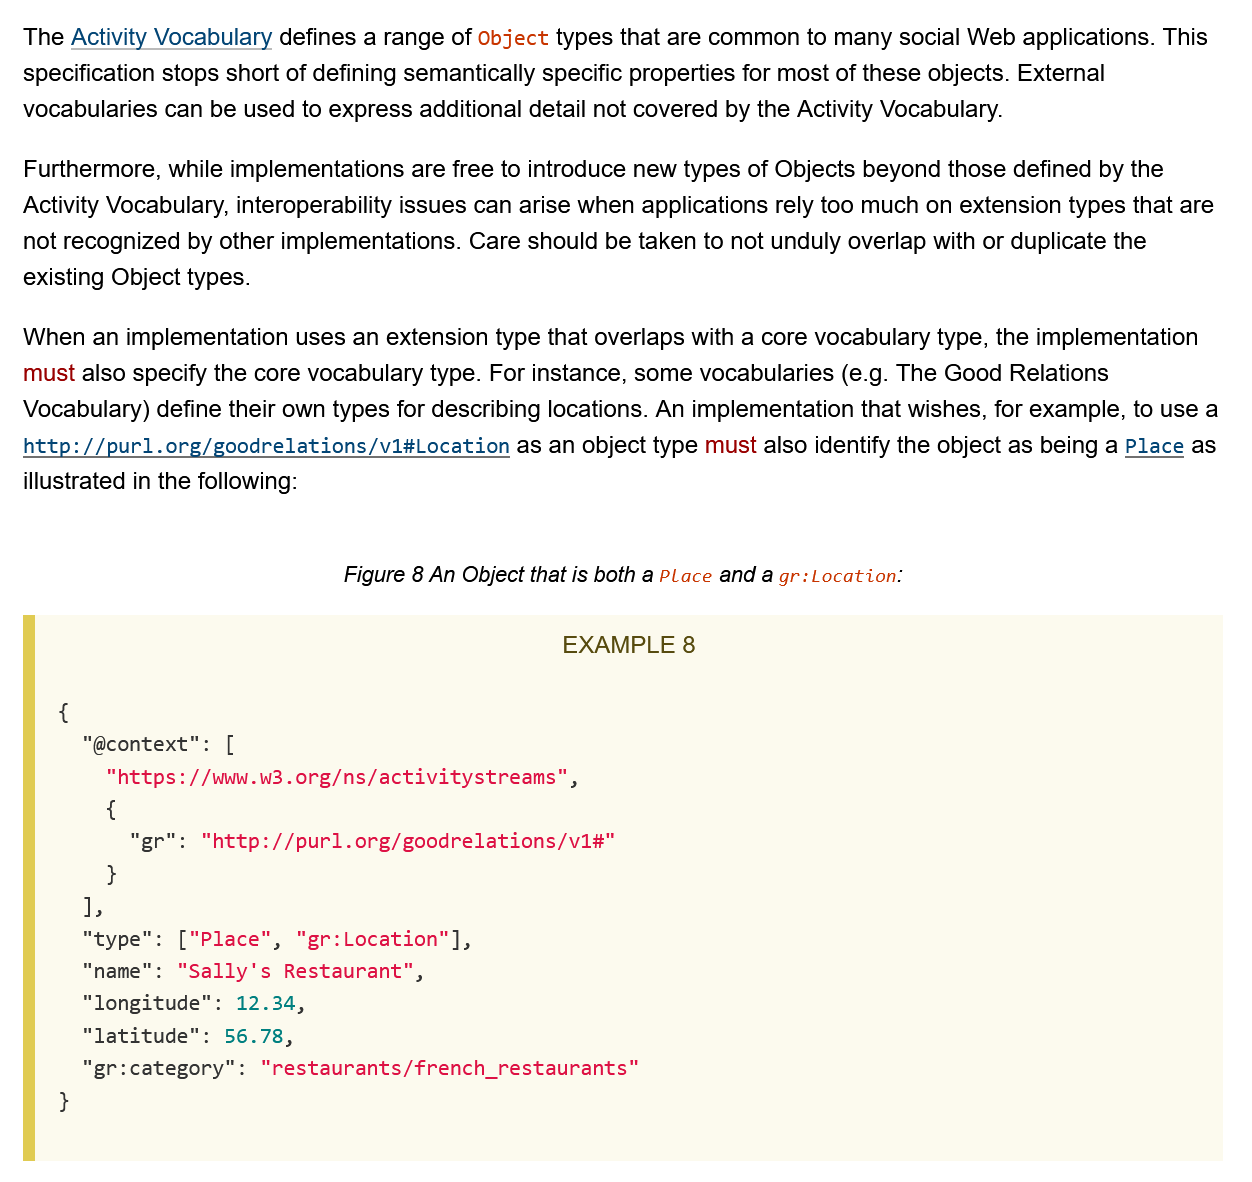This screenshot has height=1182, width=1252.
Task: Click the restaurants/french_restaurants string
Action: [x=449, y=1068]
